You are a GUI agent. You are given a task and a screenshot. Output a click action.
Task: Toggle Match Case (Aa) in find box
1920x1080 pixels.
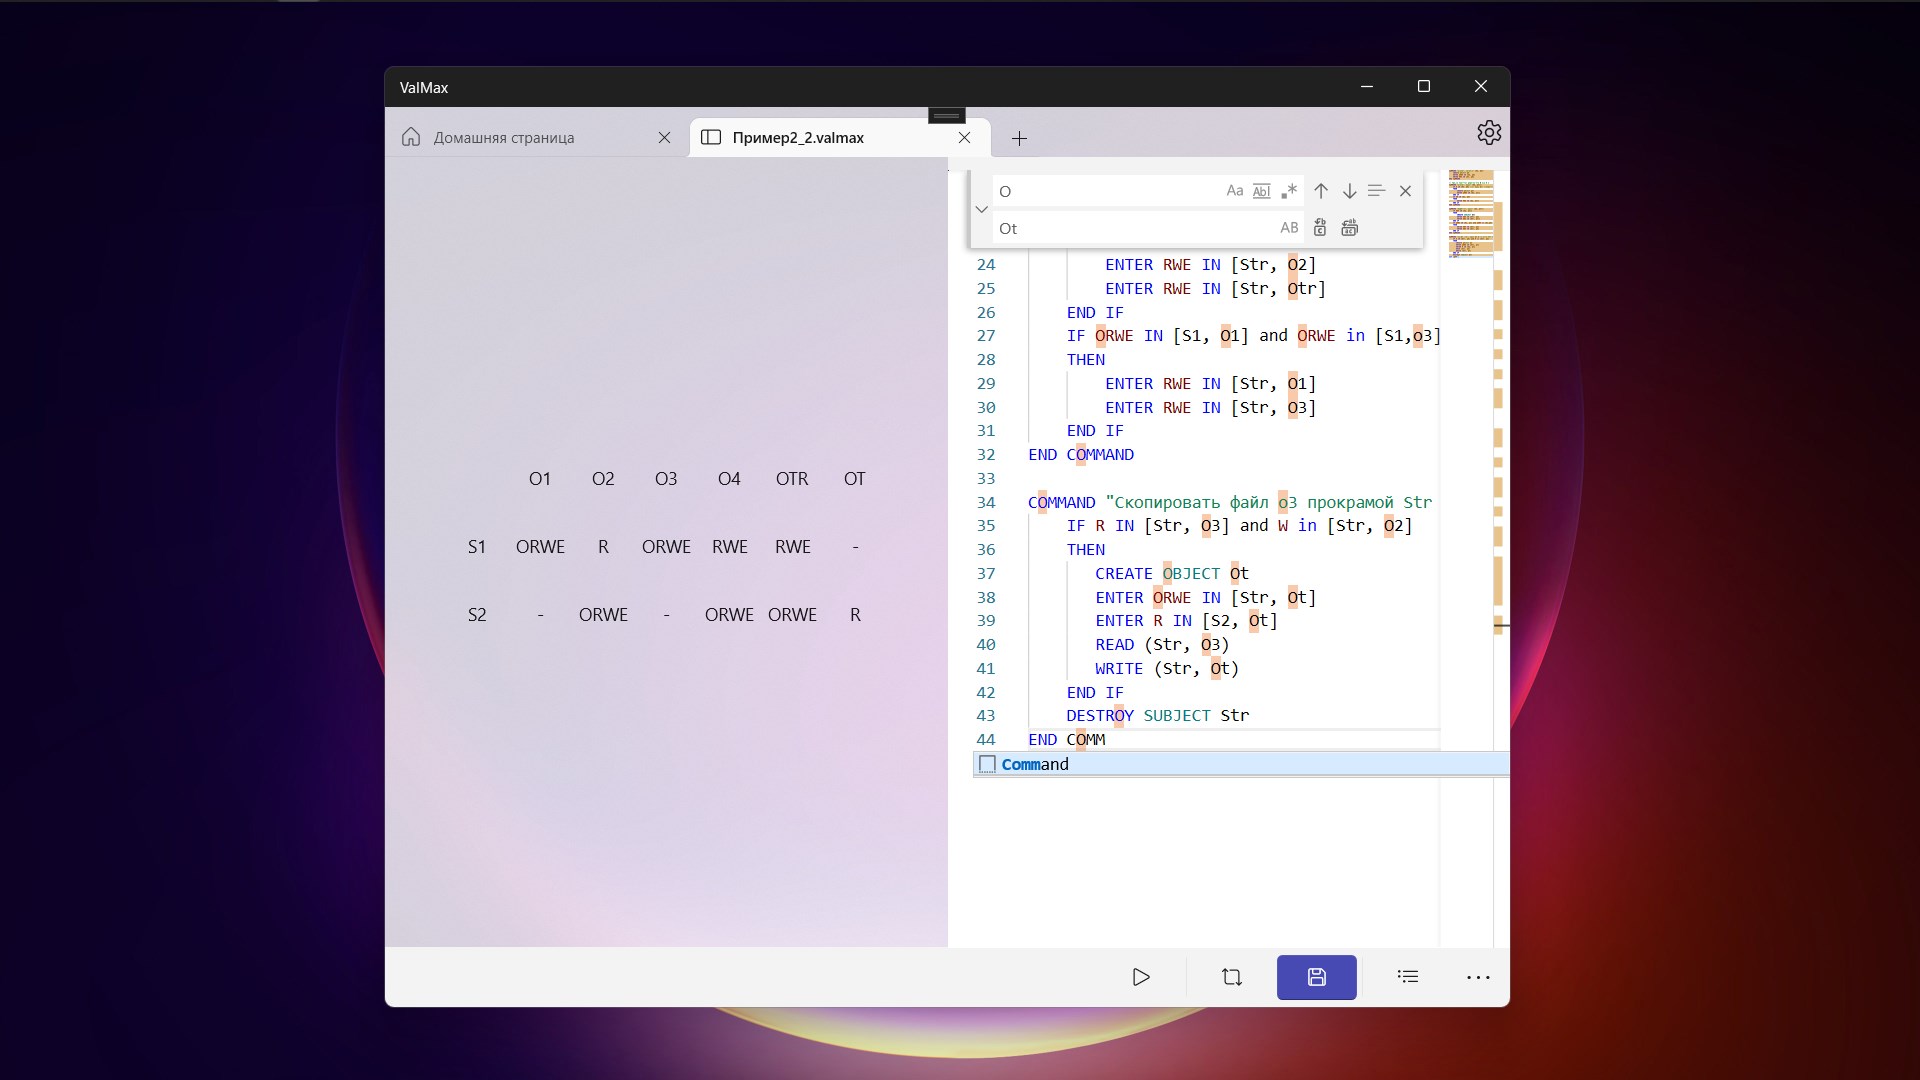(x=1235, y=191)
